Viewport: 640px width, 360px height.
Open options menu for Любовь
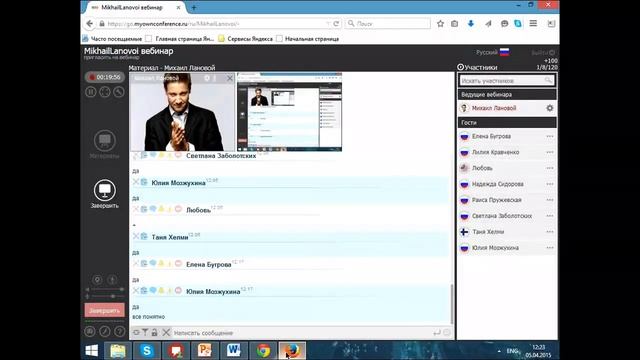click(550, 168)
